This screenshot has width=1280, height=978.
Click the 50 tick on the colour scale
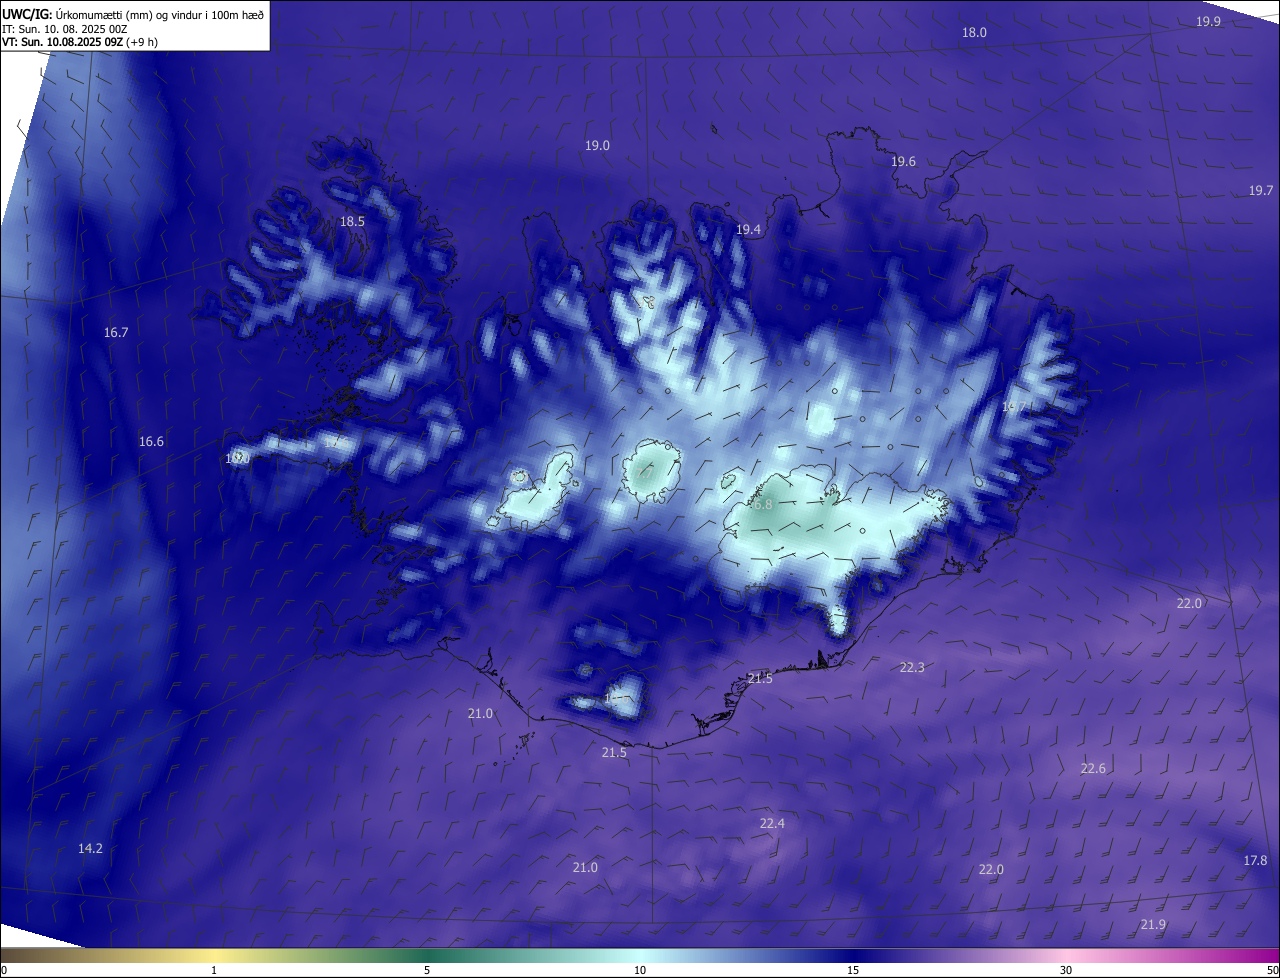1272,970
